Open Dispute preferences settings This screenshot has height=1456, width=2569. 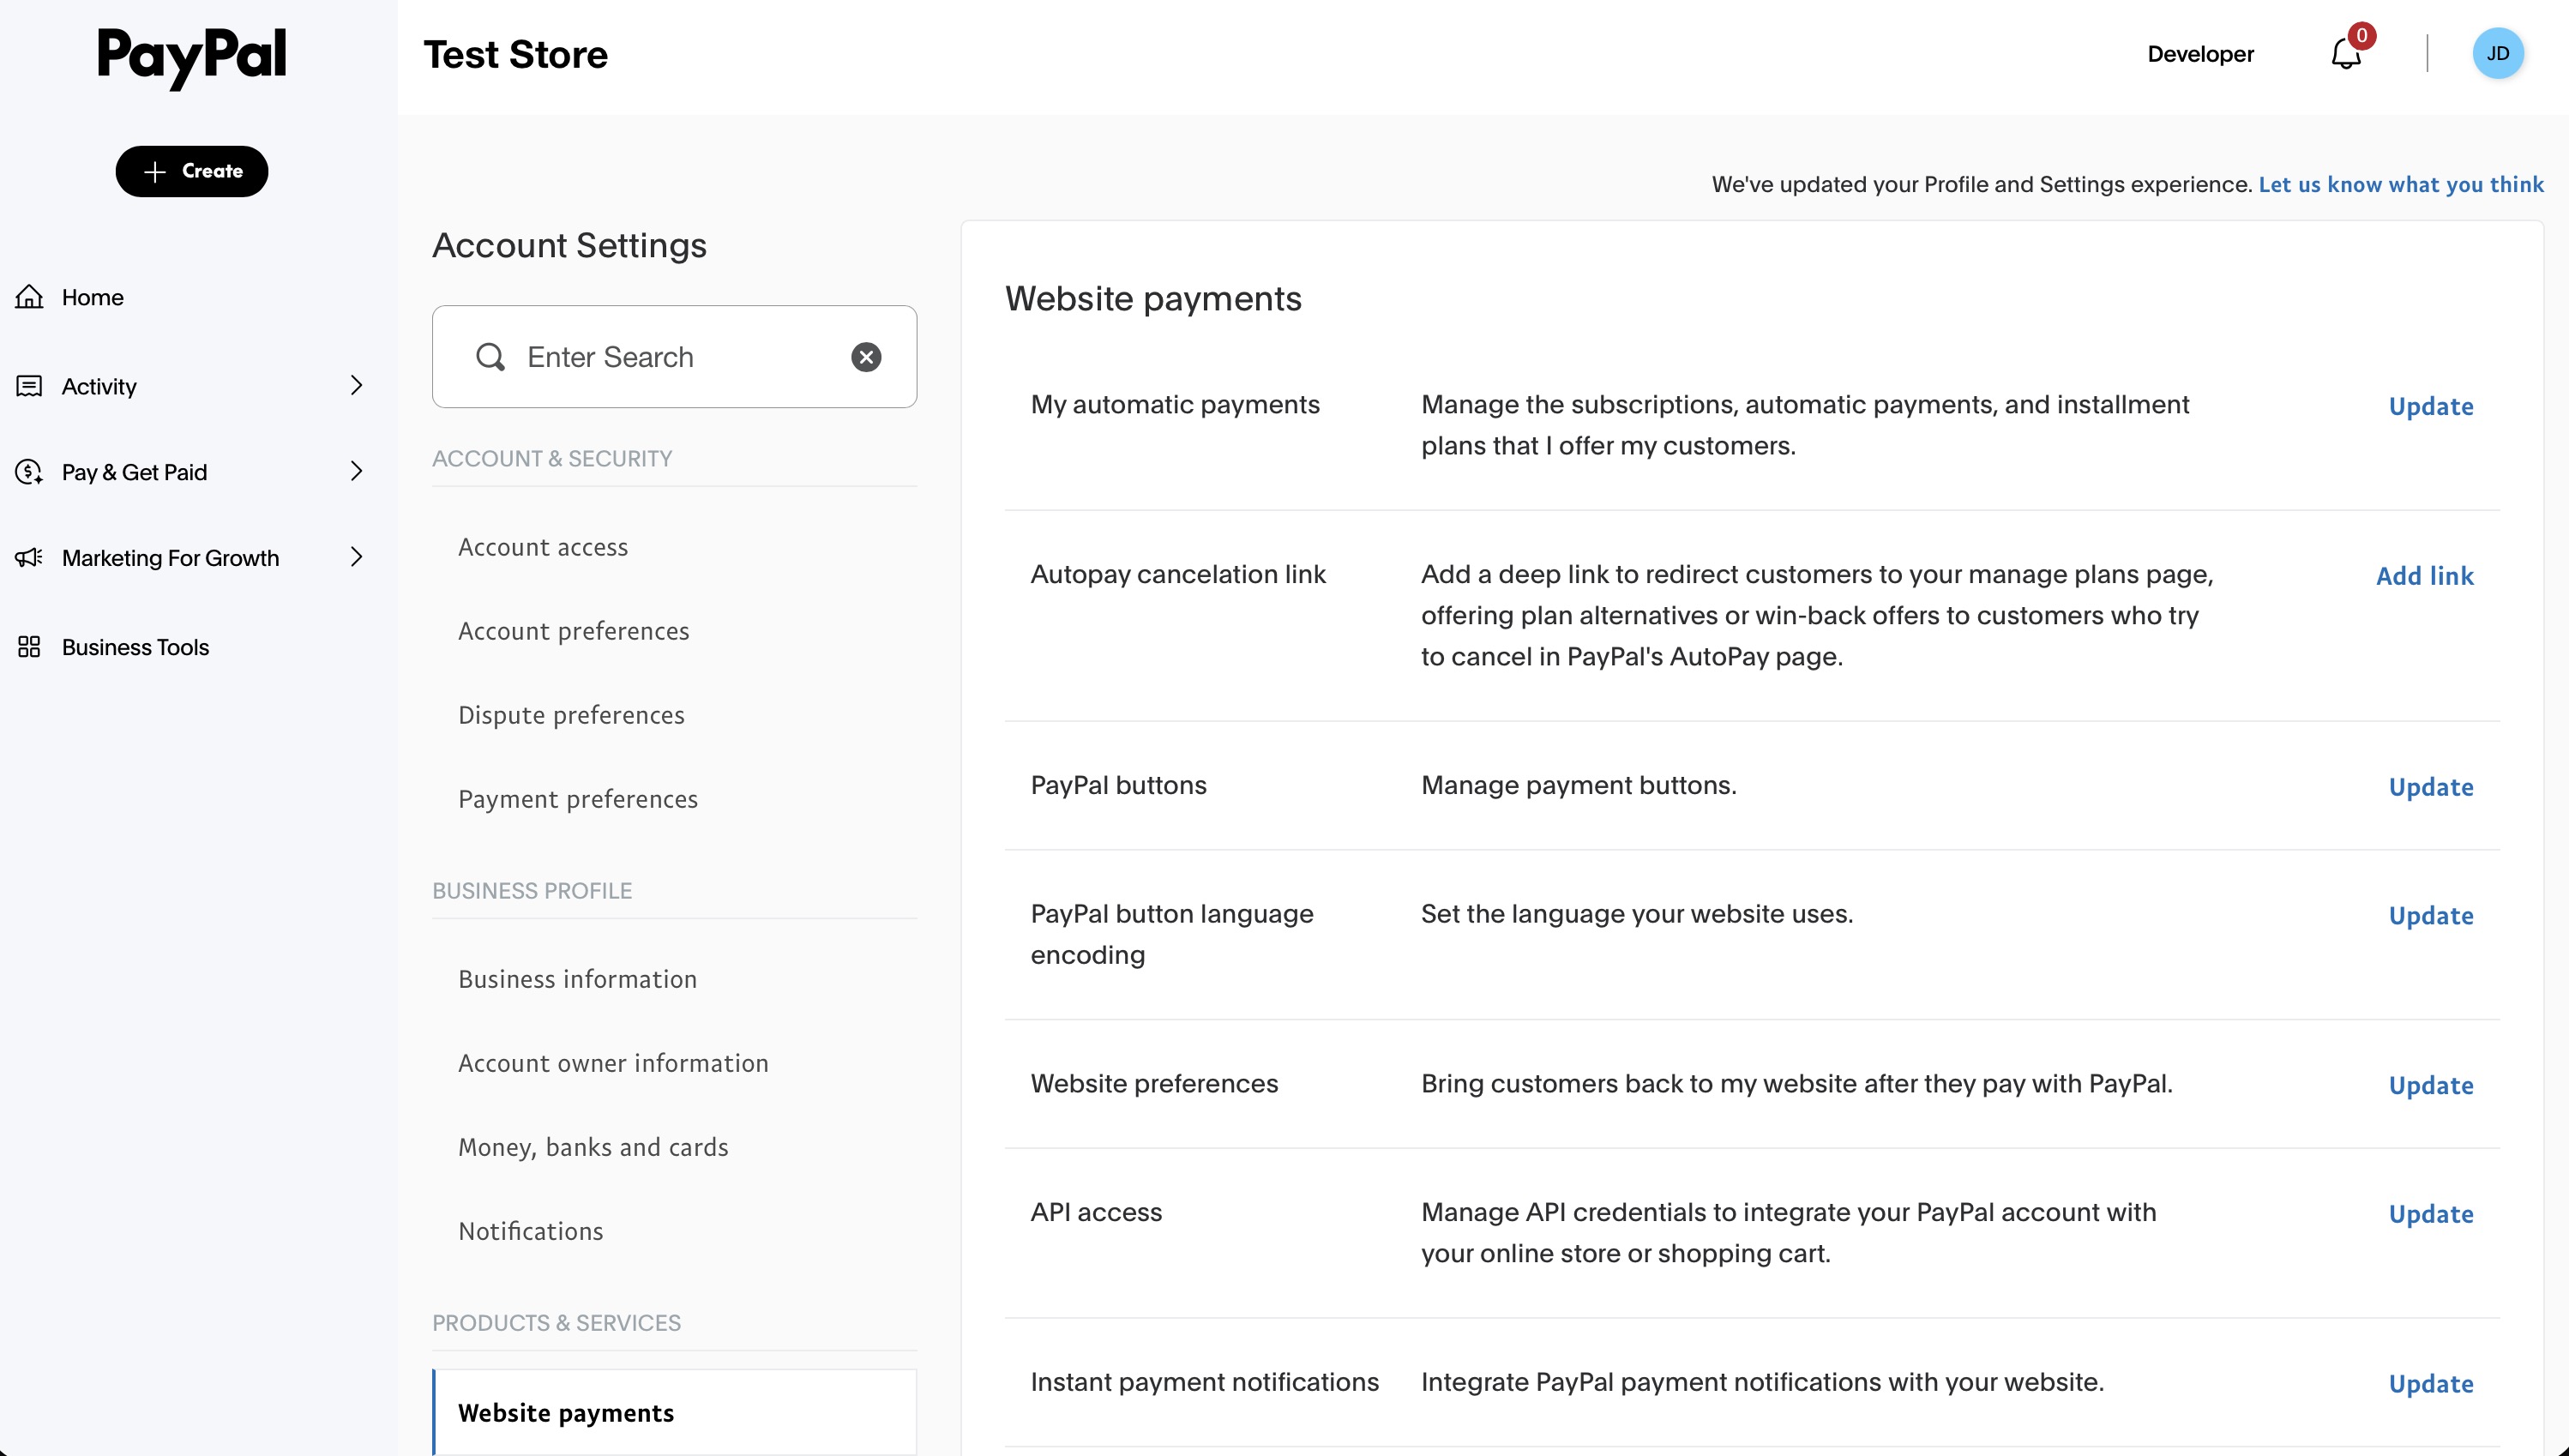pyautogui.click(x=571, y=715)
